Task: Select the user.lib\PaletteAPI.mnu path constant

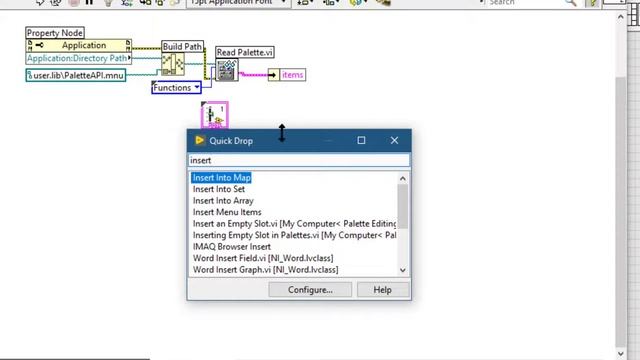Action: point(76,76)
